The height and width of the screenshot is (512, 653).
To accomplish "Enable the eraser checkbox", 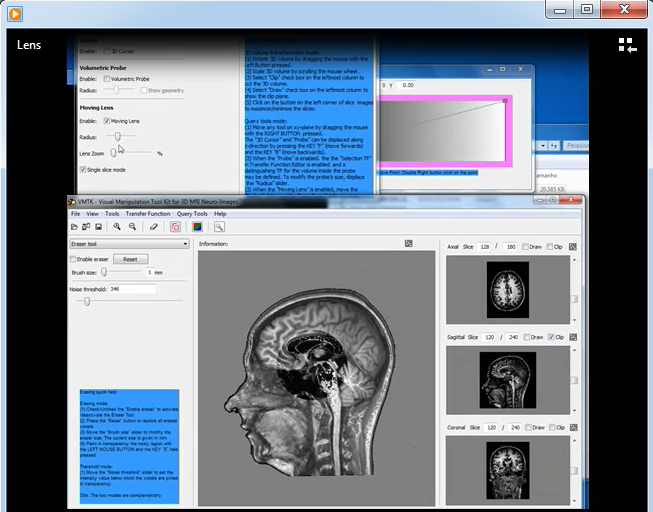I will (73, 259).
